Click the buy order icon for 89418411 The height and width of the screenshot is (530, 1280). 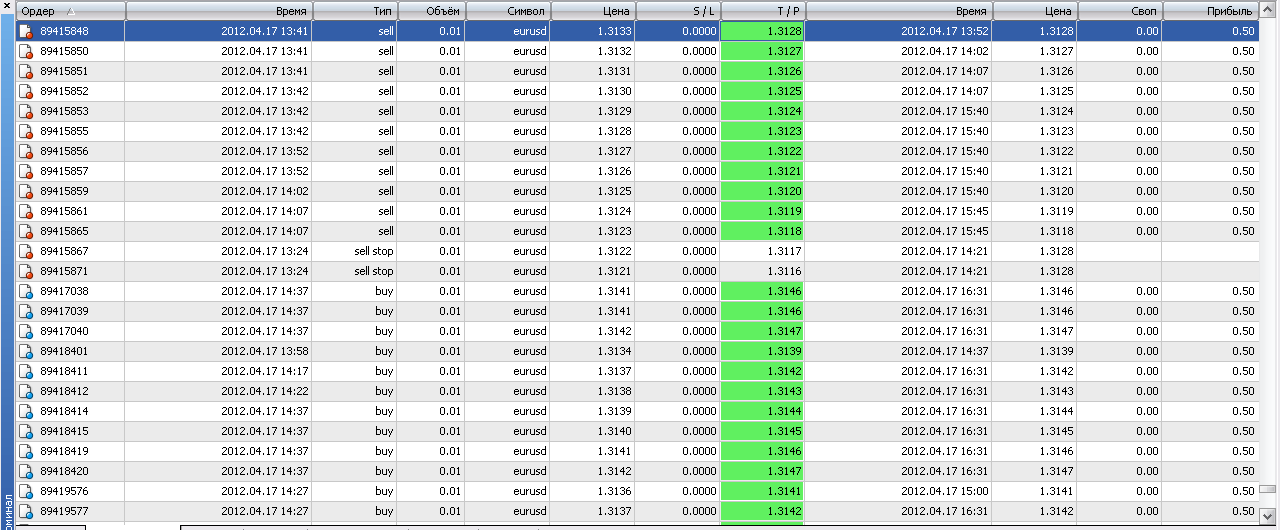(26, 371)
